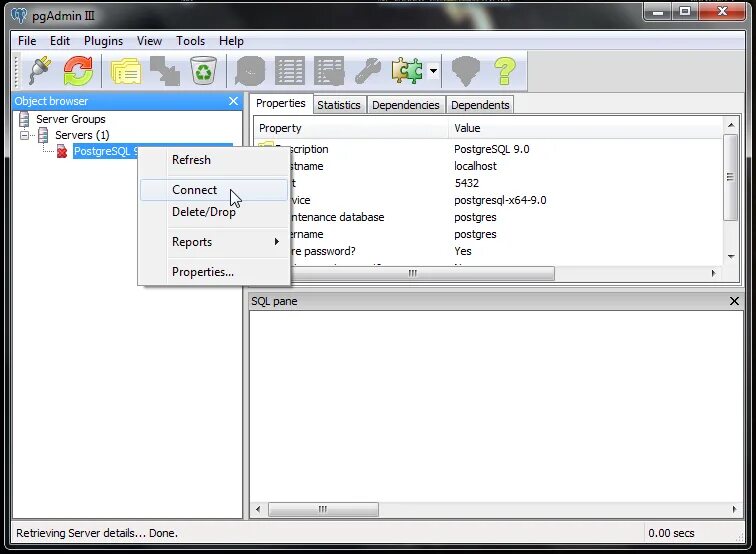
Task: Click the Plugins puzzle piece icon
Action: 407,71
